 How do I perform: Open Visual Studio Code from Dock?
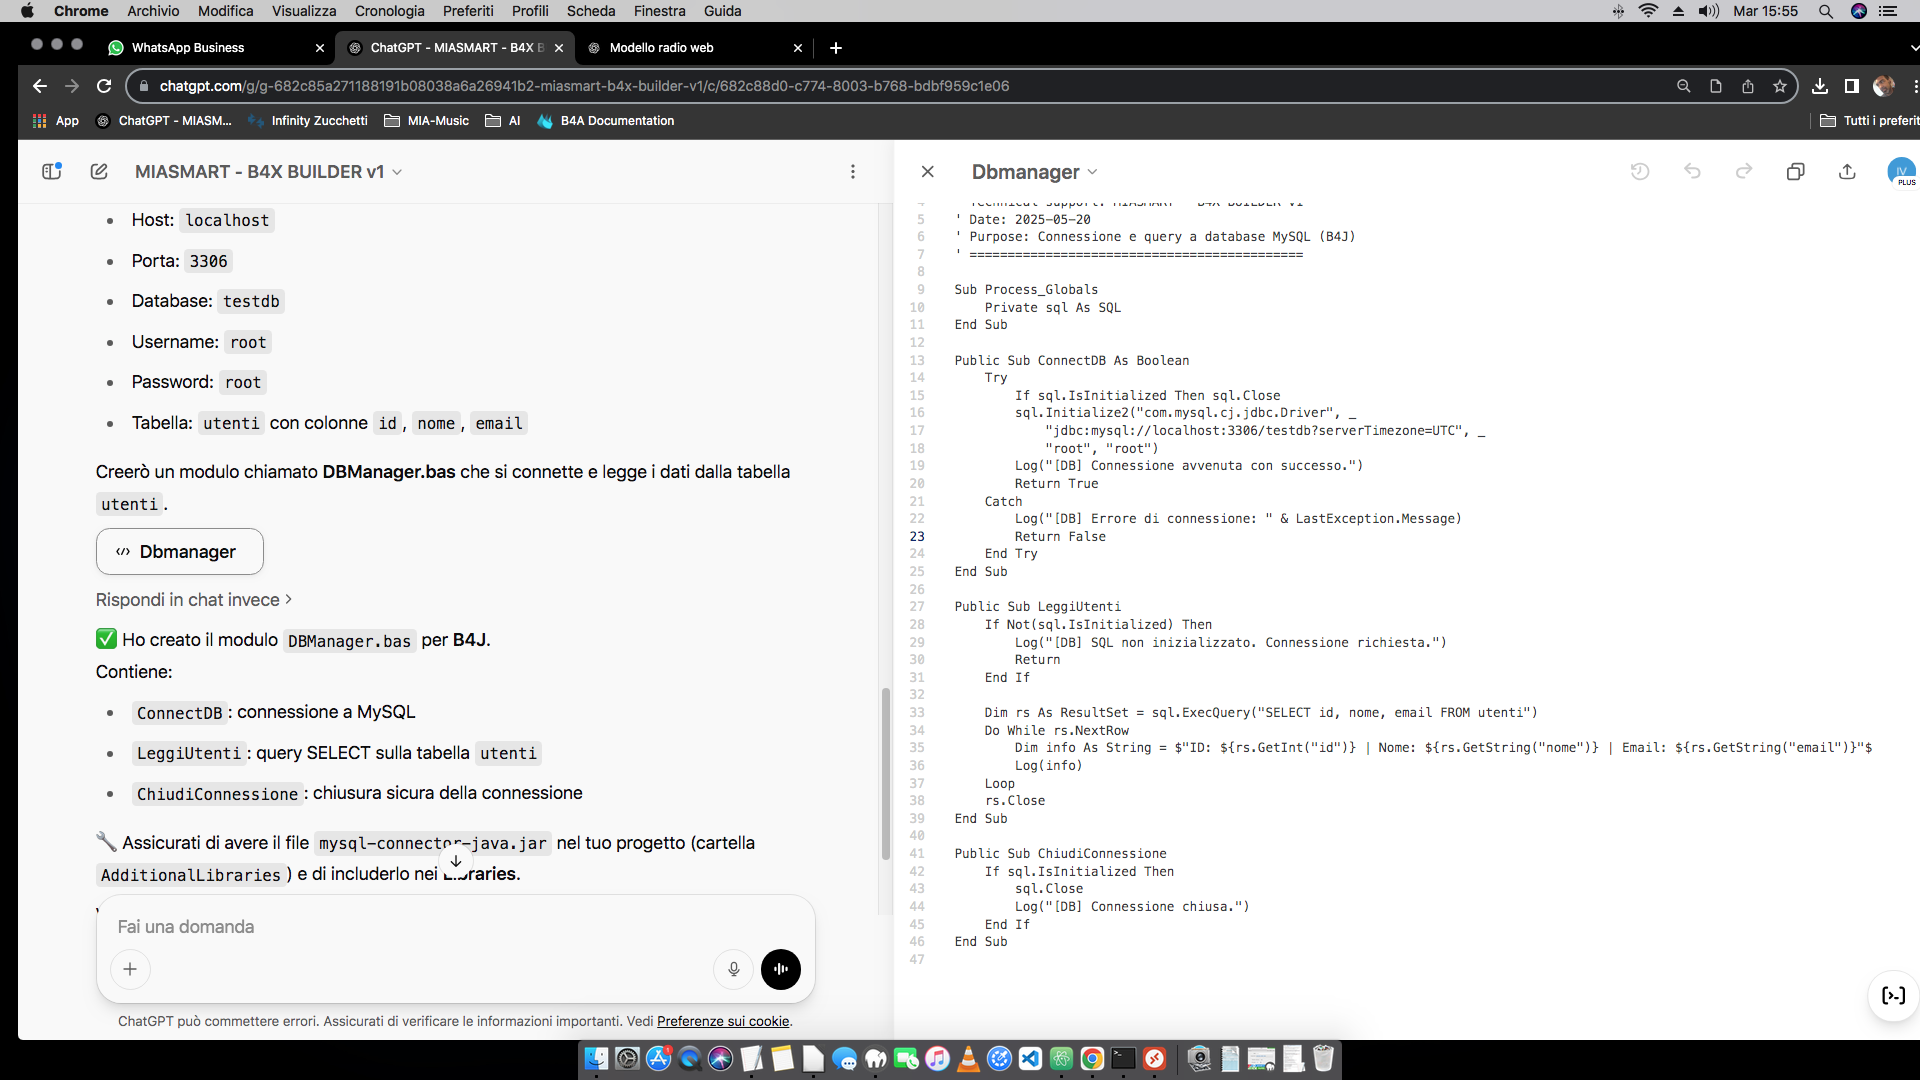1030,1059
